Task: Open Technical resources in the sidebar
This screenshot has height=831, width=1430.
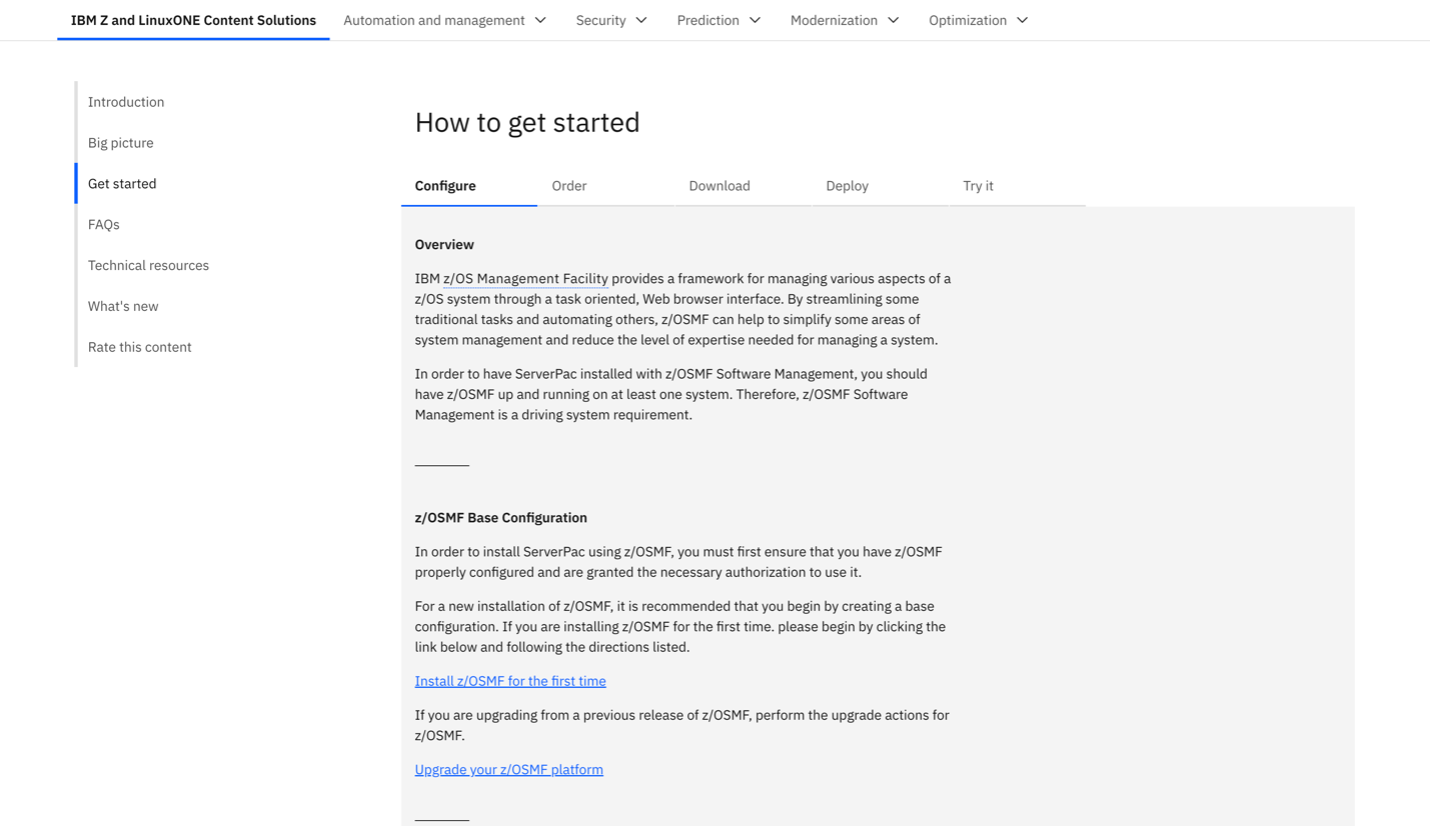Action: (148, 266)
